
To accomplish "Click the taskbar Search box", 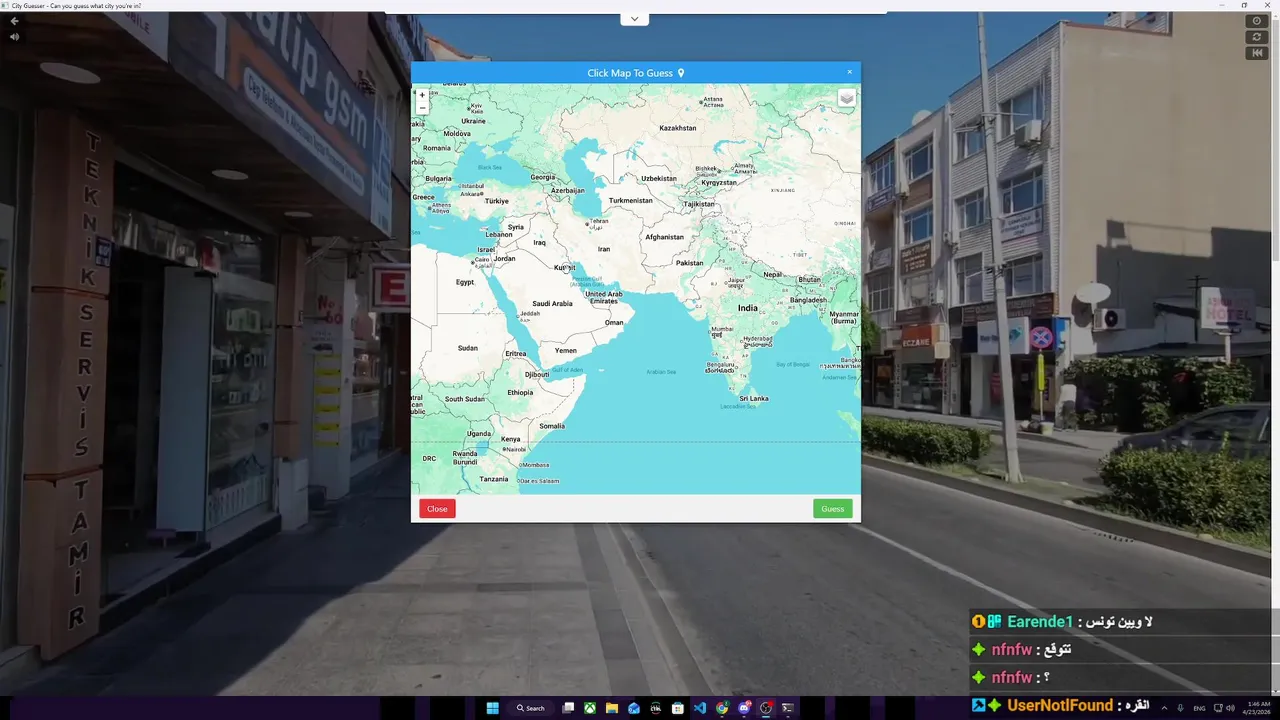I will [532, 708].
